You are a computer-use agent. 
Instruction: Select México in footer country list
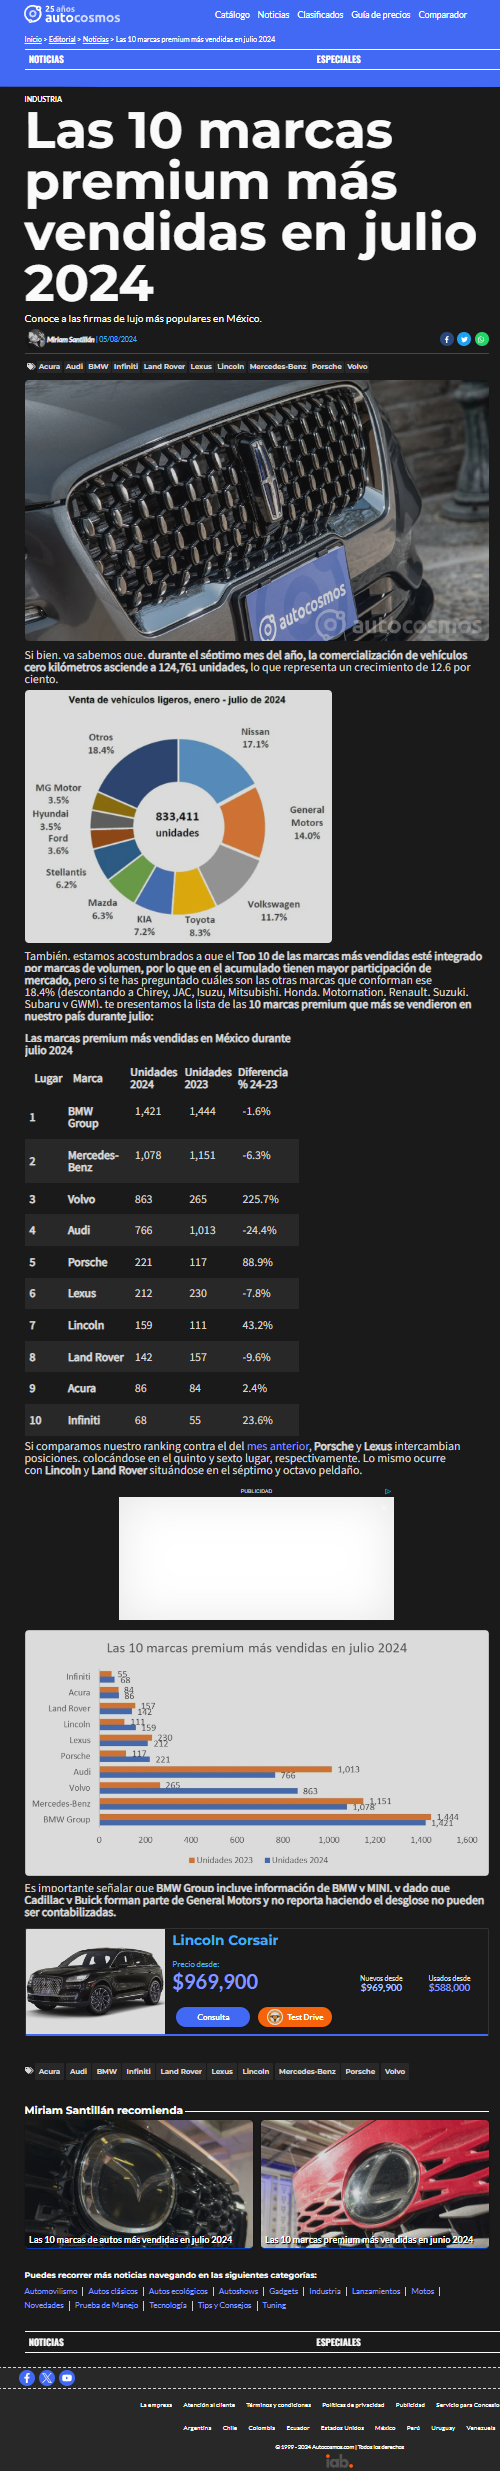tap(385, 2428)
